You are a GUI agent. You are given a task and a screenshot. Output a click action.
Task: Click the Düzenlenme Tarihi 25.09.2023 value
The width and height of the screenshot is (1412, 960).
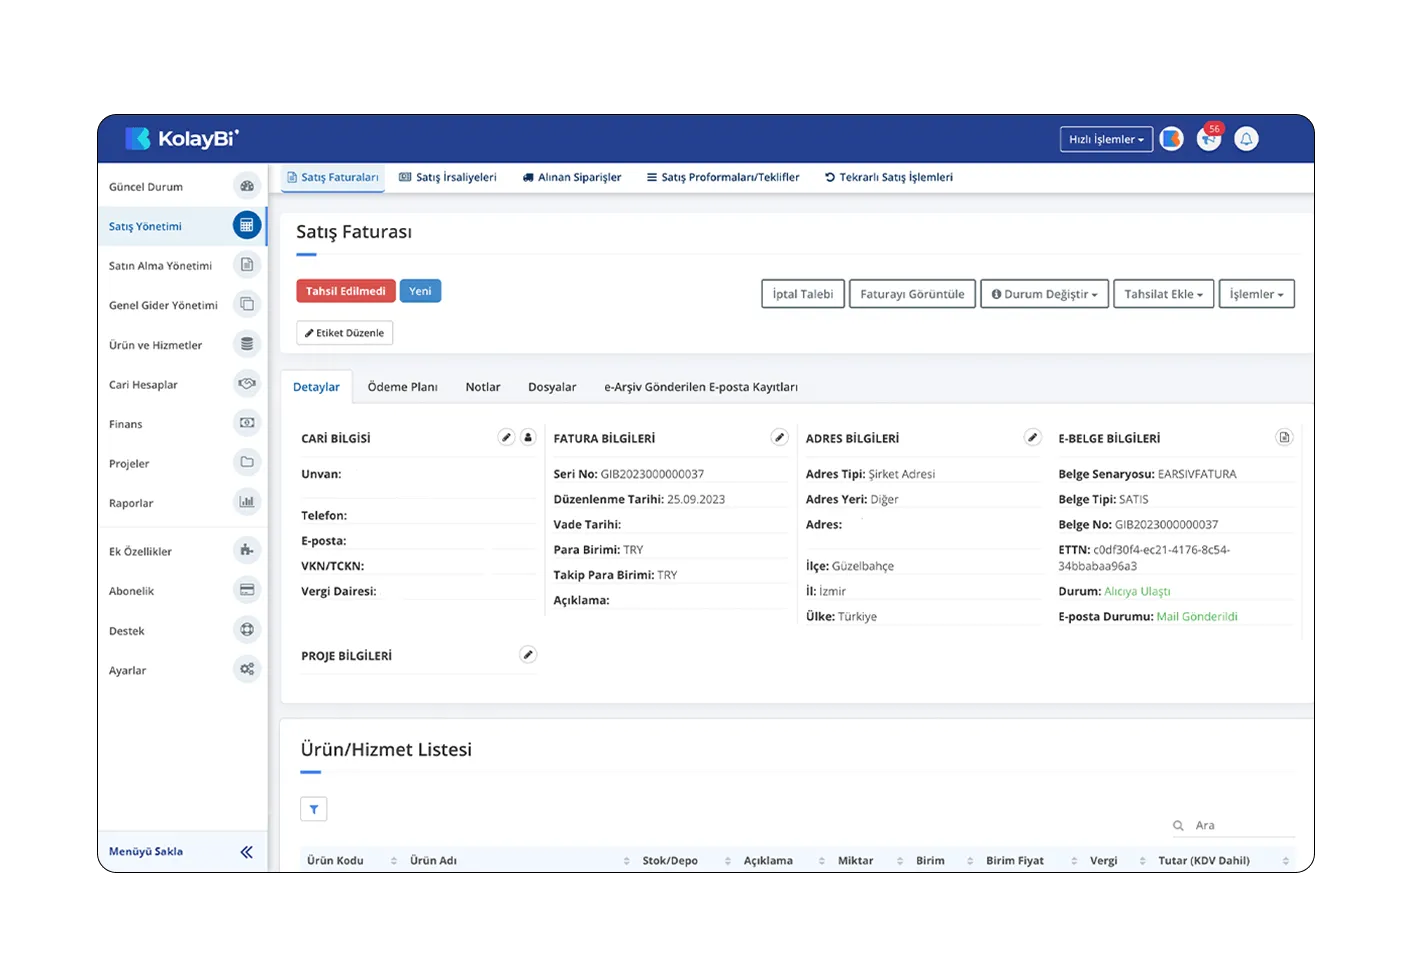696,499
